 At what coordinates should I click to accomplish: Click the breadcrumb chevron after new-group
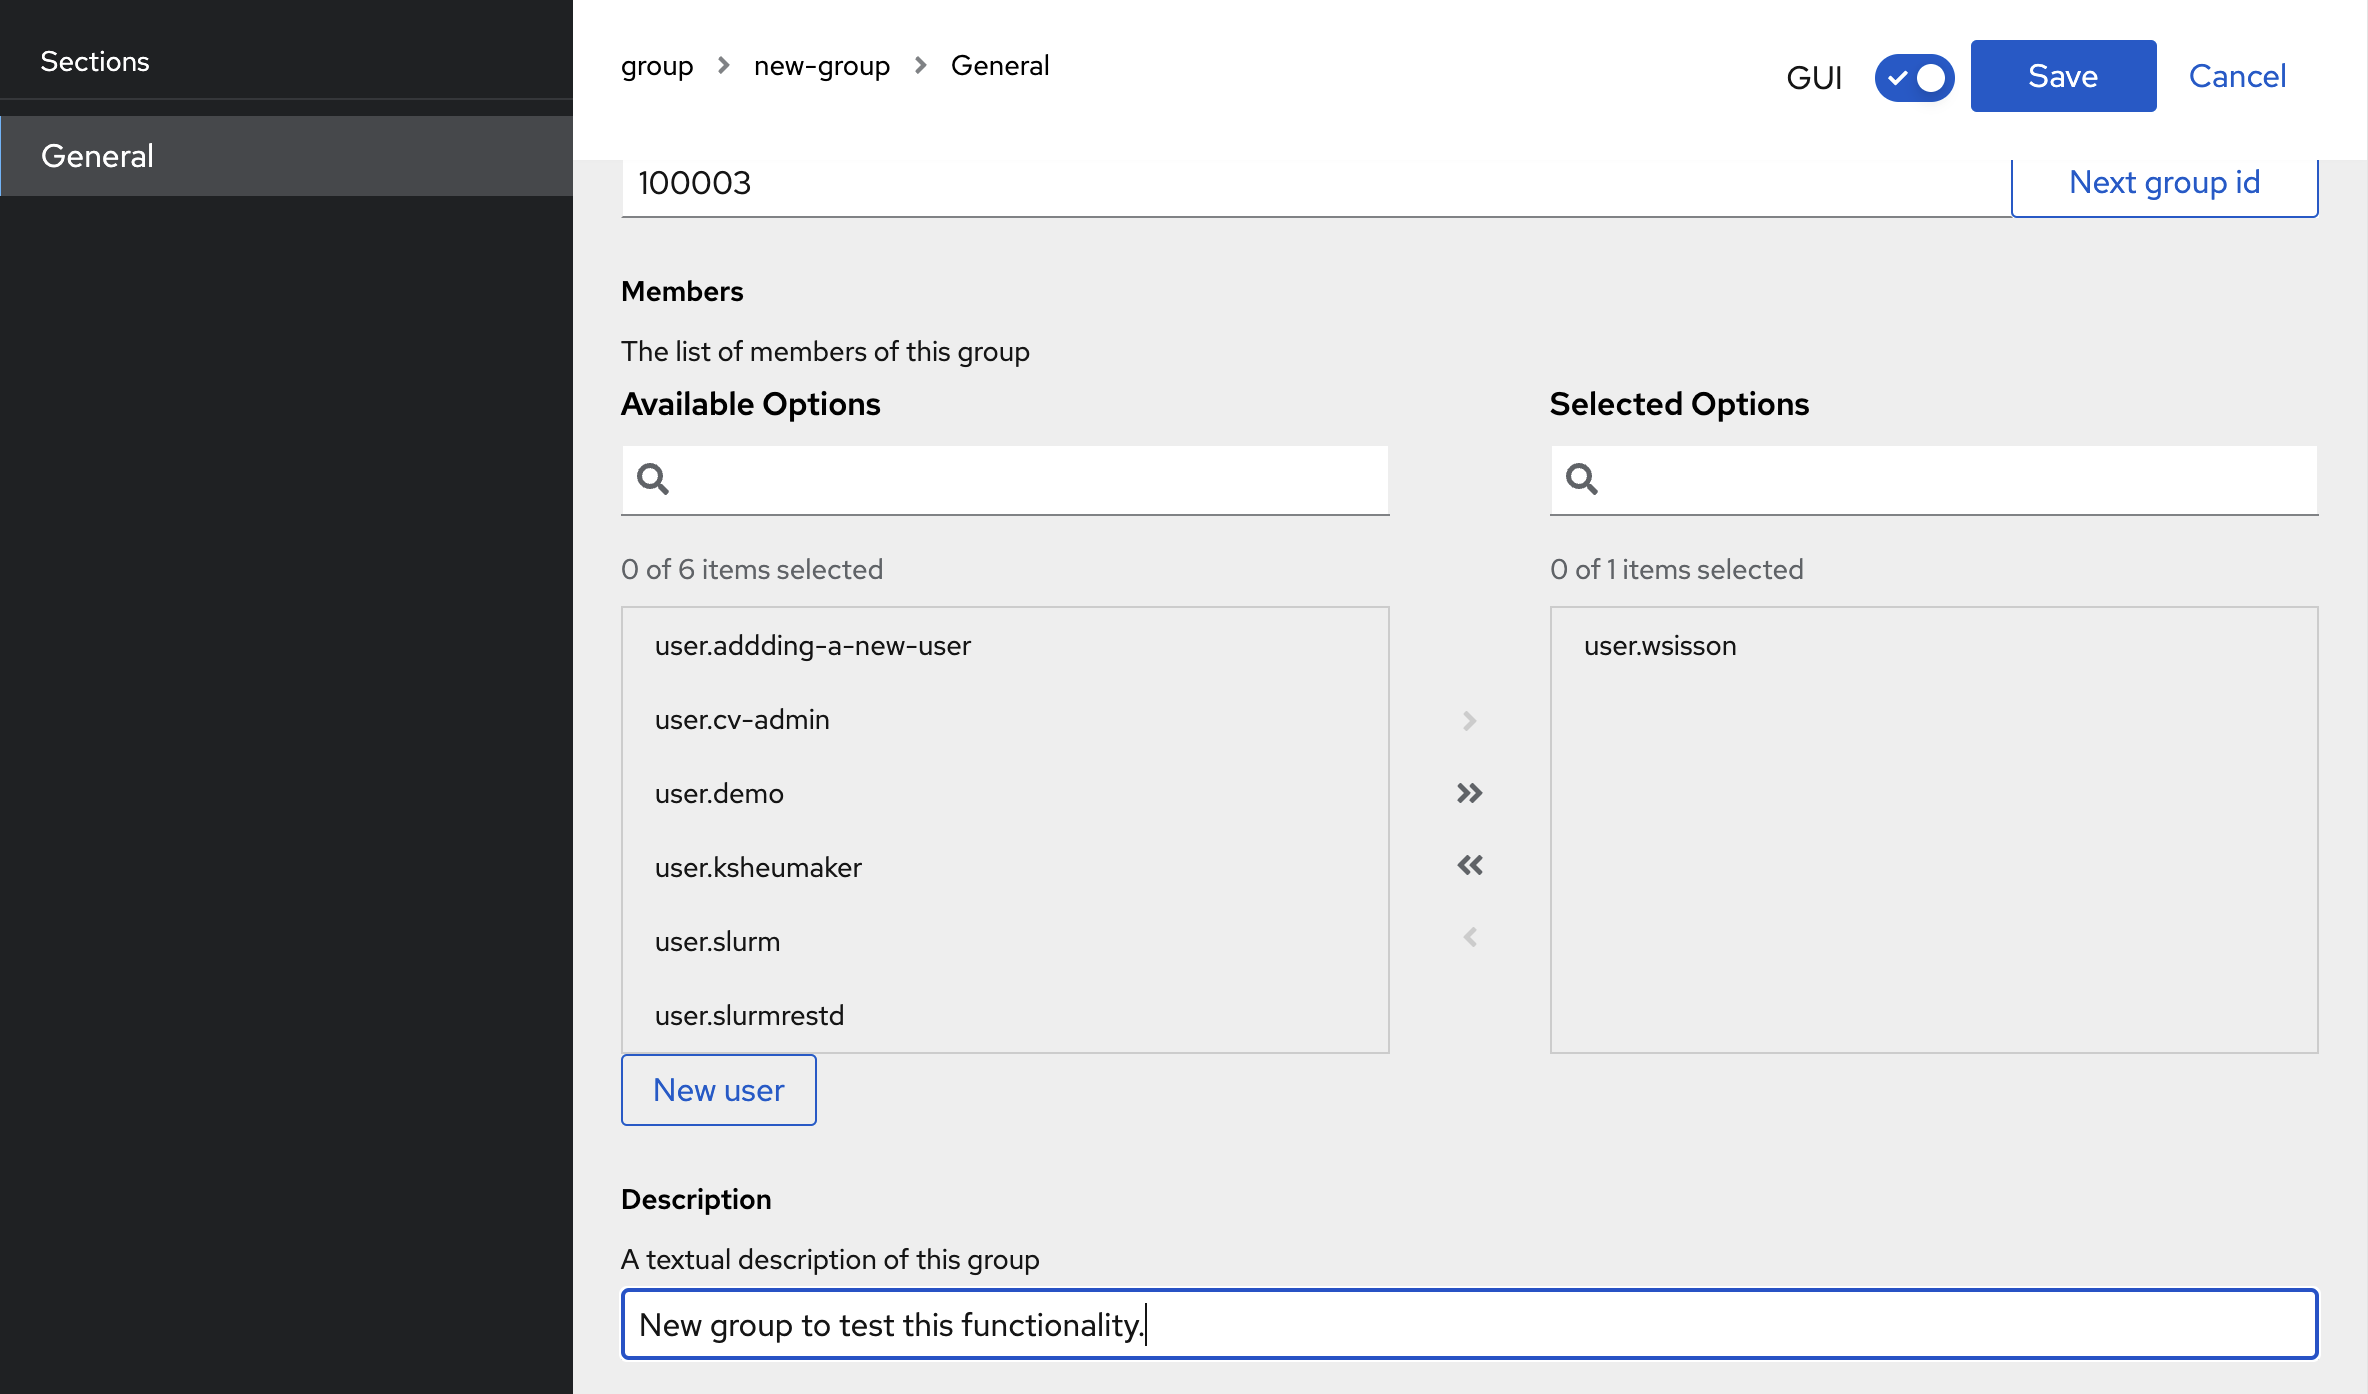coord(921,66)
